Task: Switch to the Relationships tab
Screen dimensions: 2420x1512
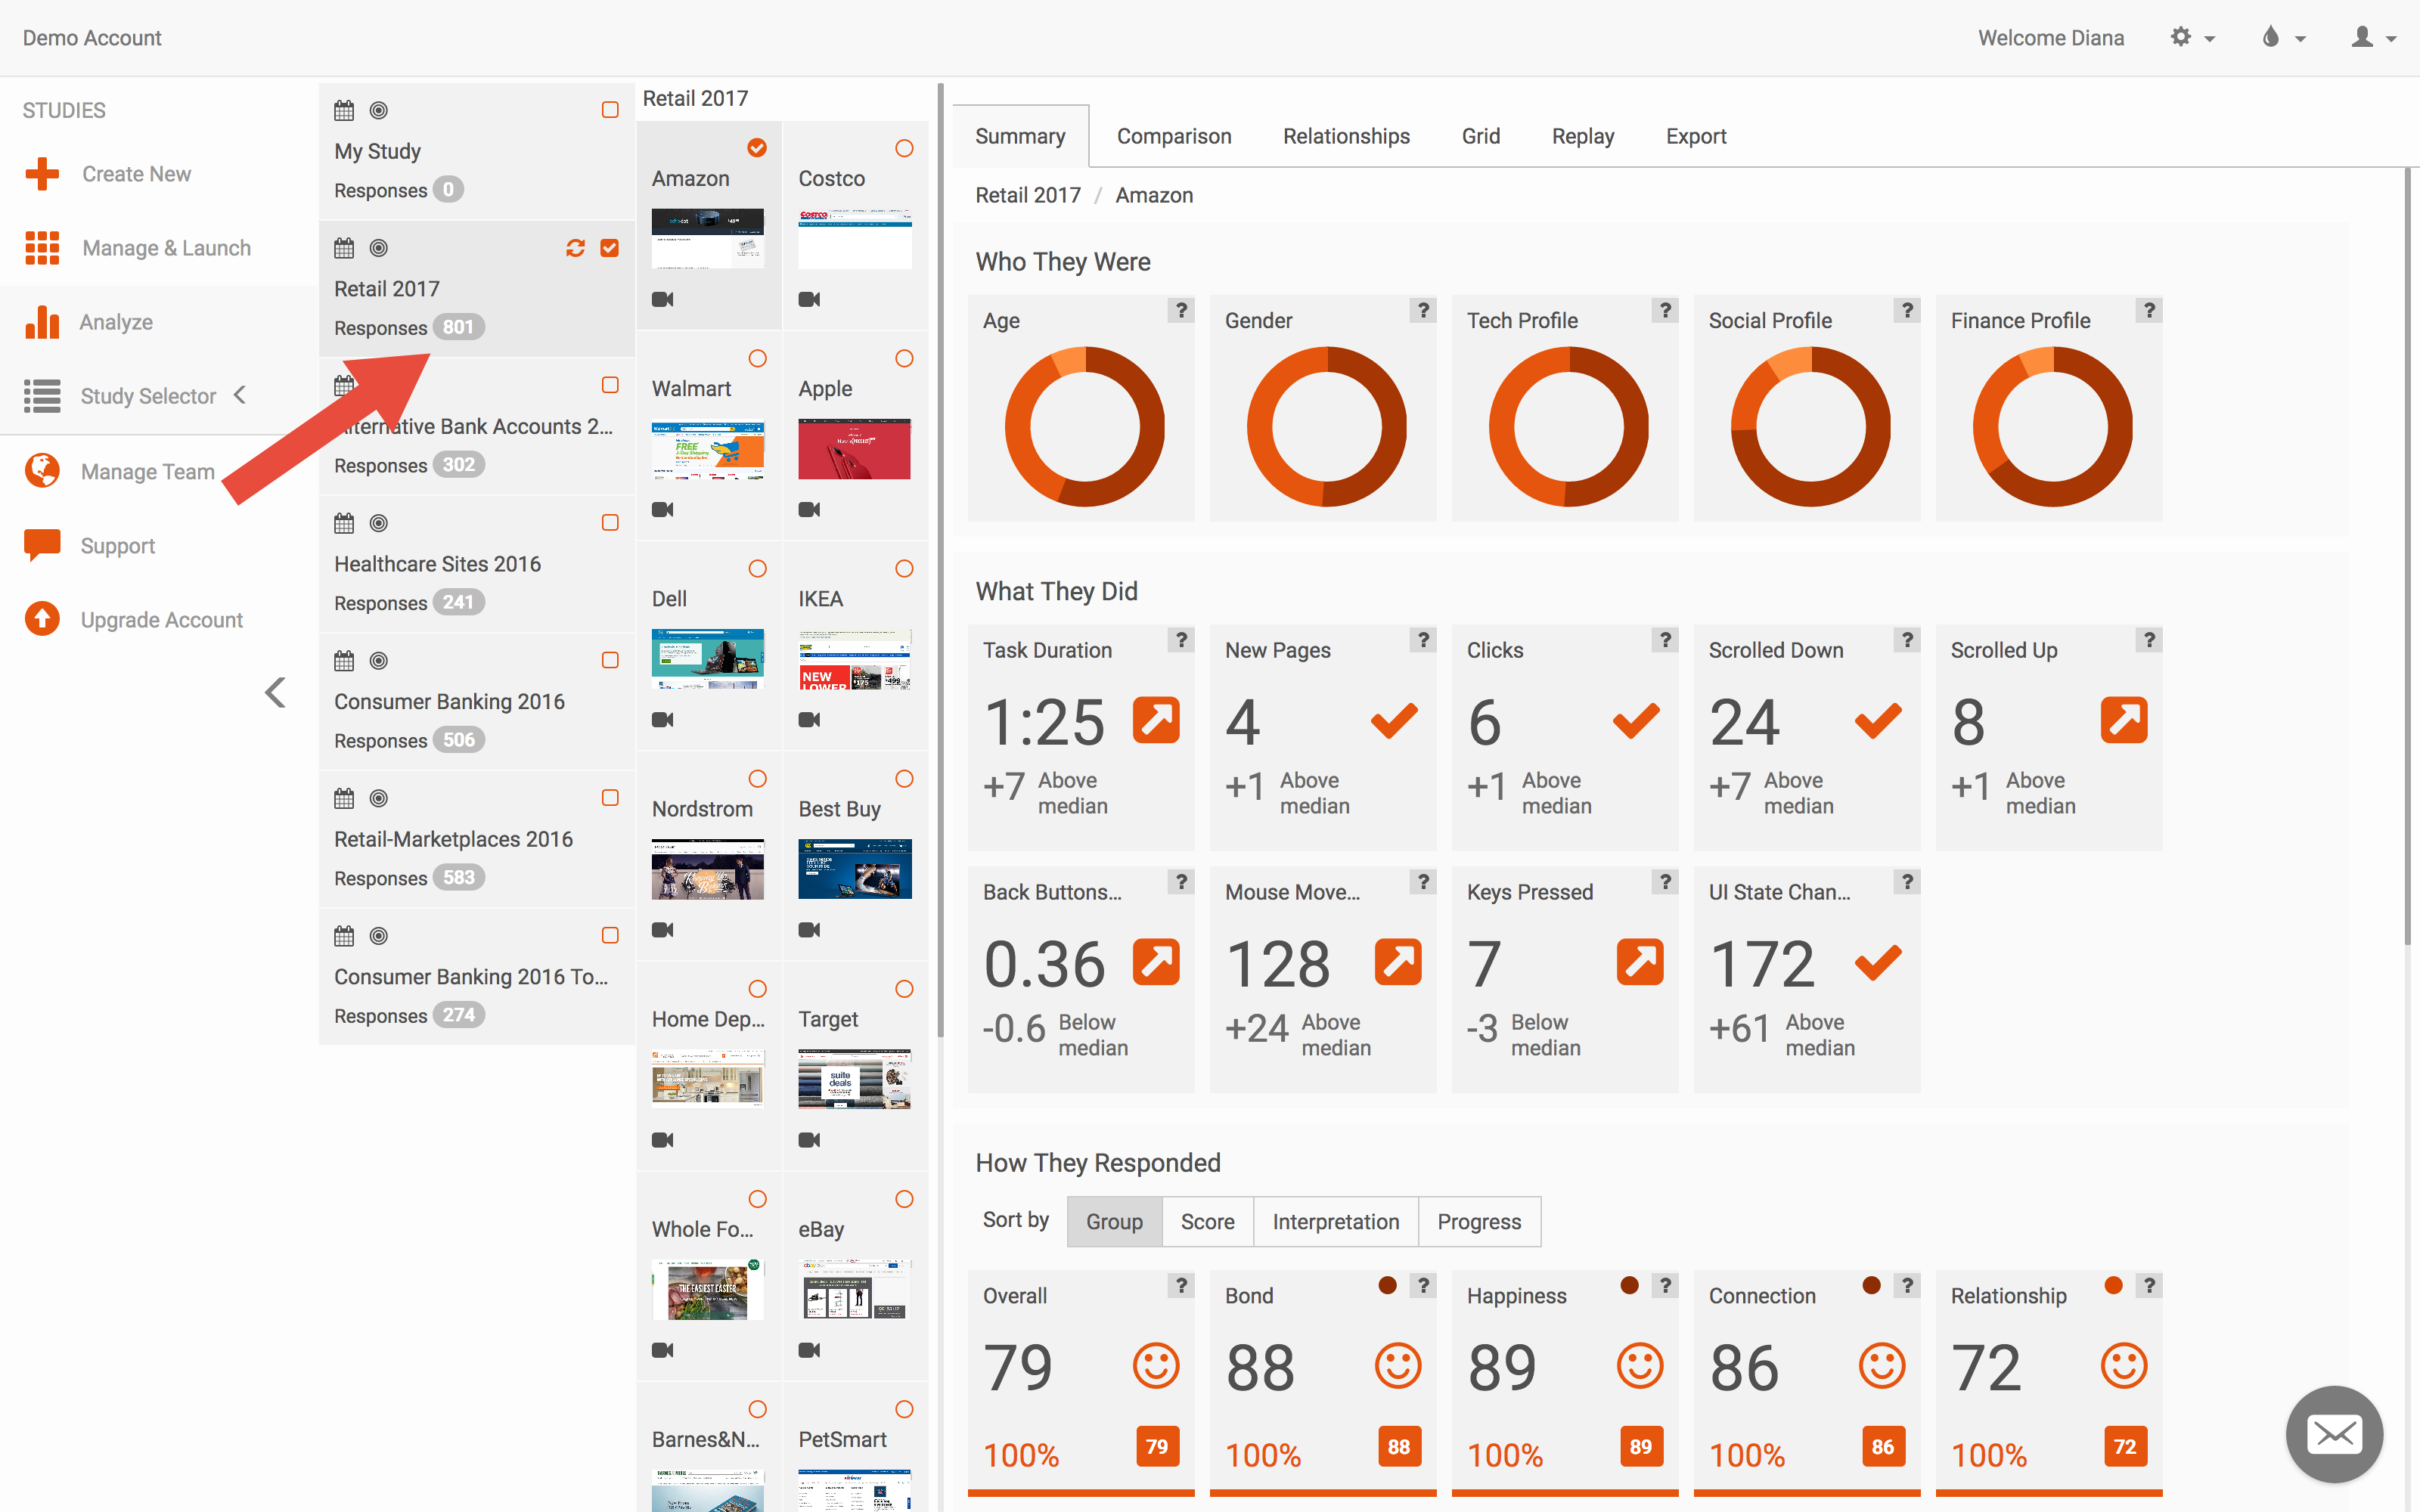Action: pos(1346,136)
